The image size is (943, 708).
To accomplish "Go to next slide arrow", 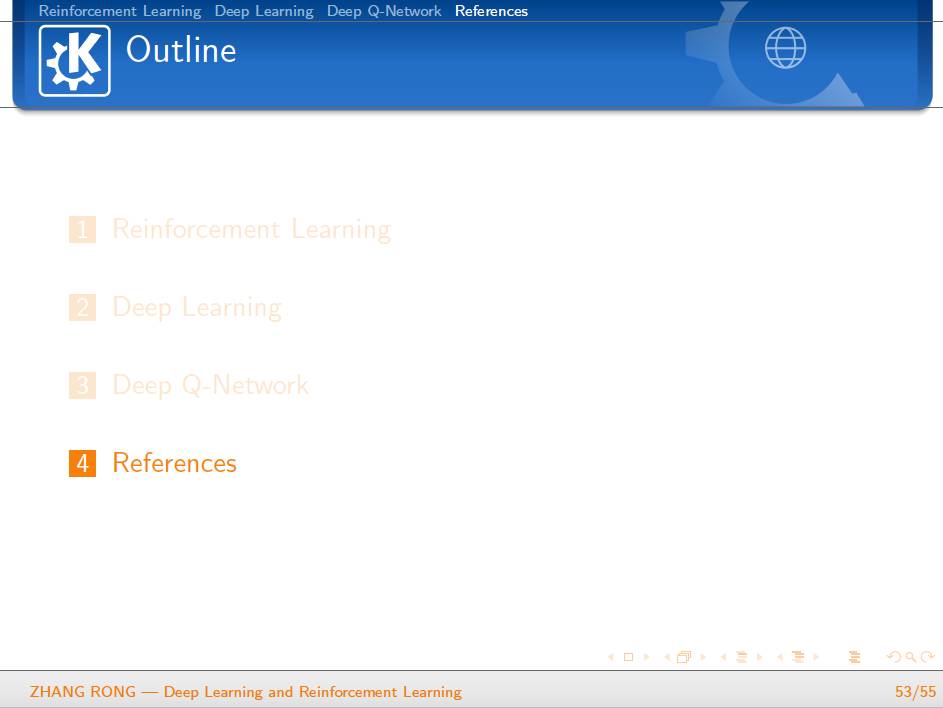I will (647, 657).
